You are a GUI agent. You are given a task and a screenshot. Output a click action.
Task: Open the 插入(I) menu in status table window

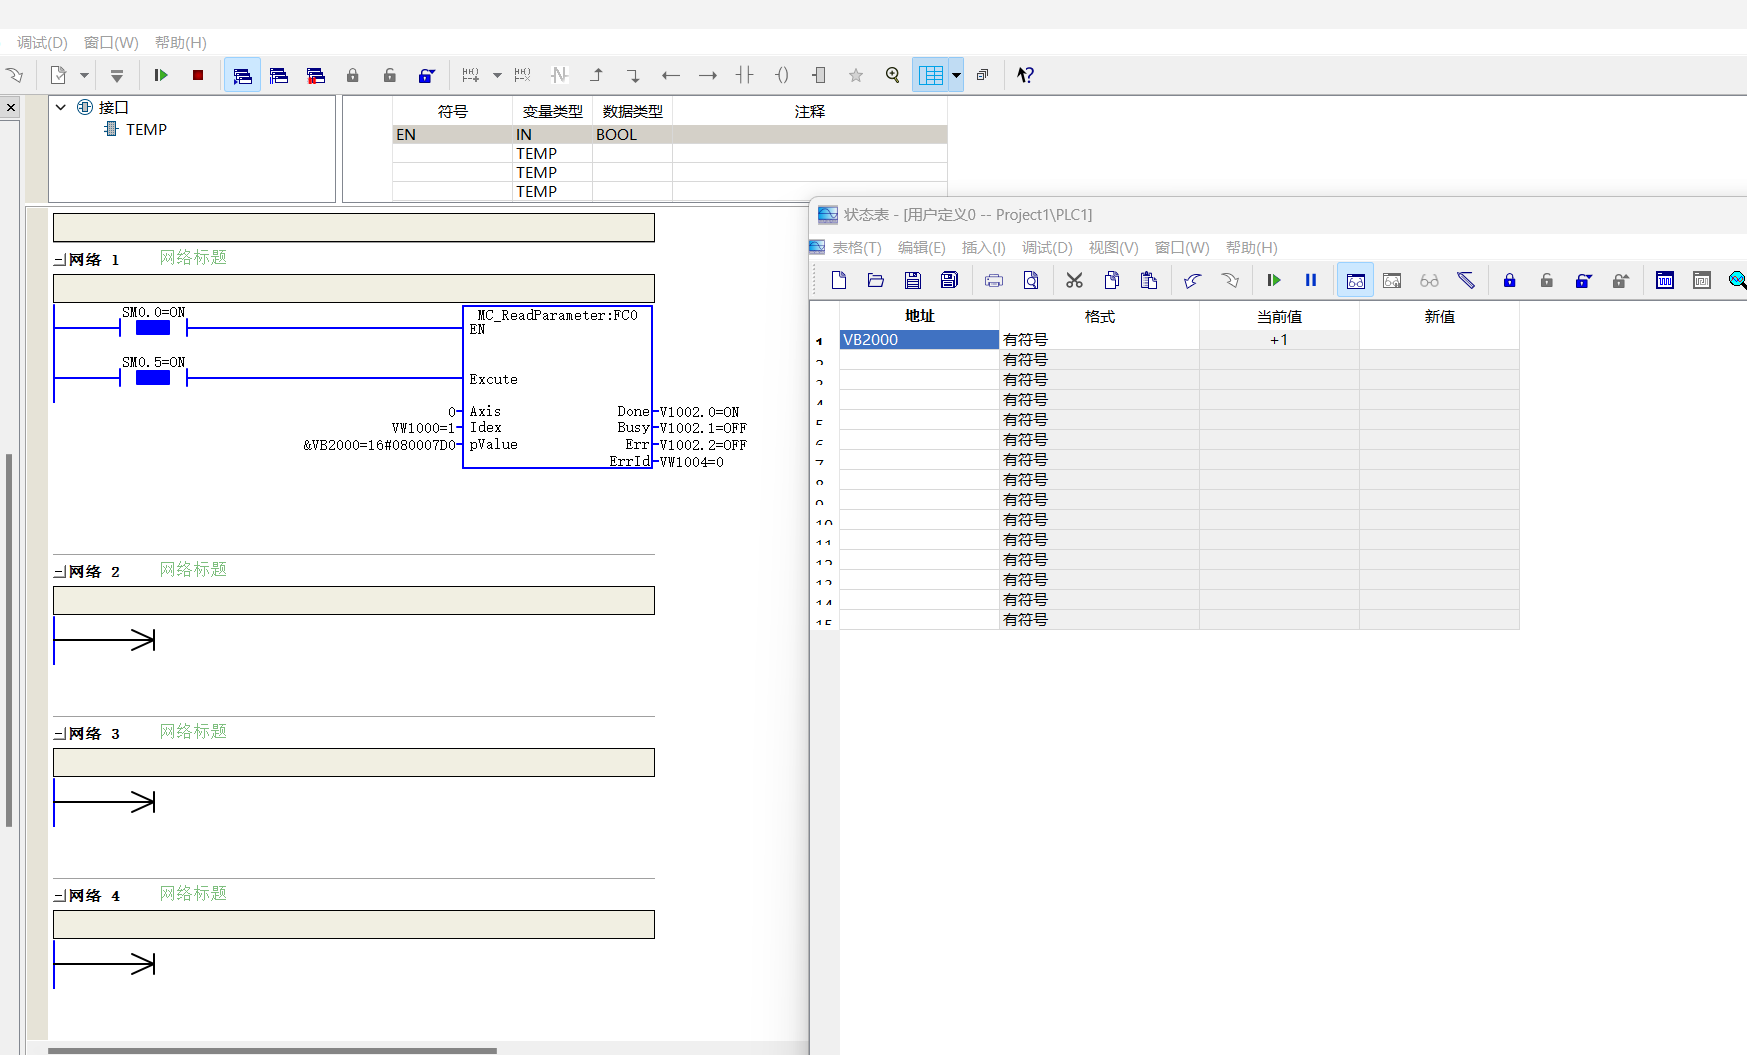[984, 247]
